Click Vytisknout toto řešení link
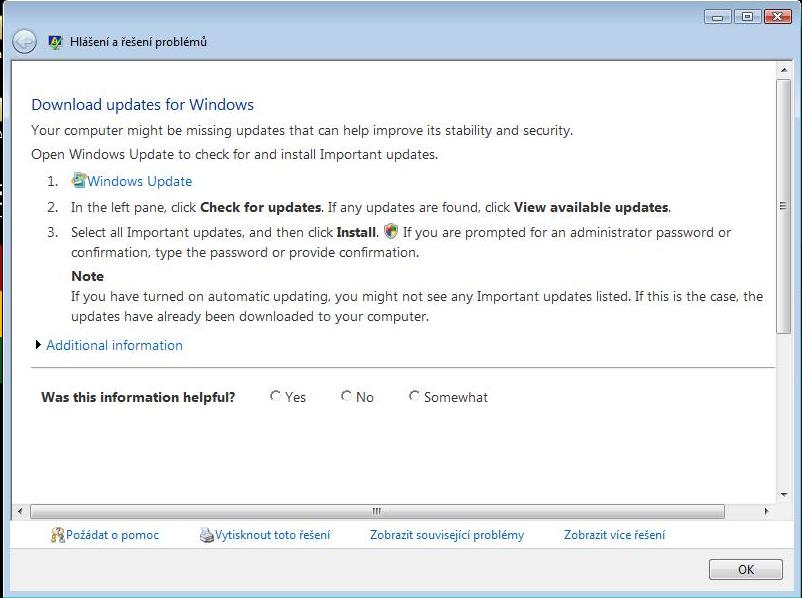Image resolution: width=802 pixels, height=598 pixels. [273, 535]
